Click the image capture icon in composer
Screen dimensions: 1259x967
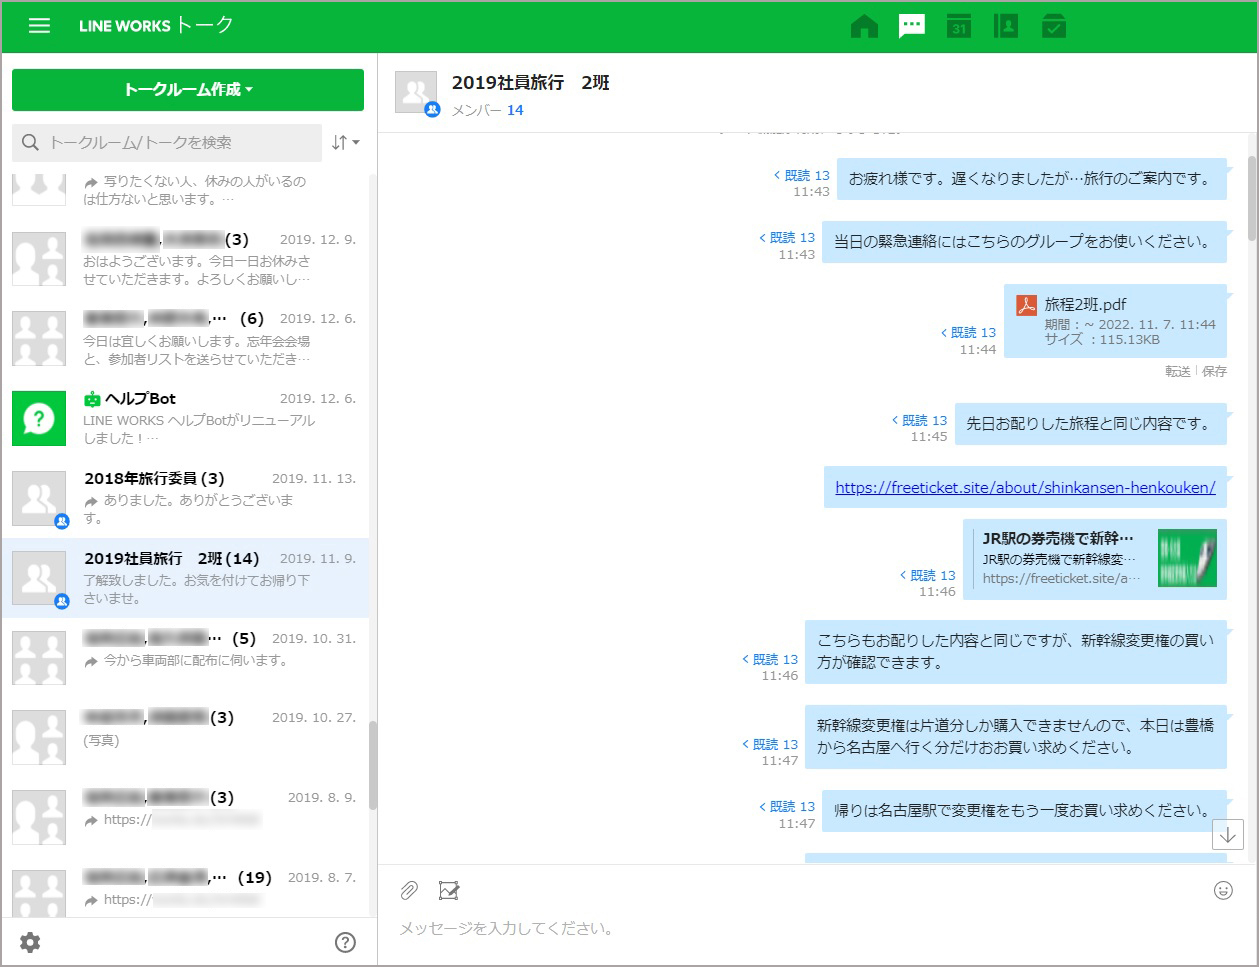pyautogui.click(x=449, y=890)
